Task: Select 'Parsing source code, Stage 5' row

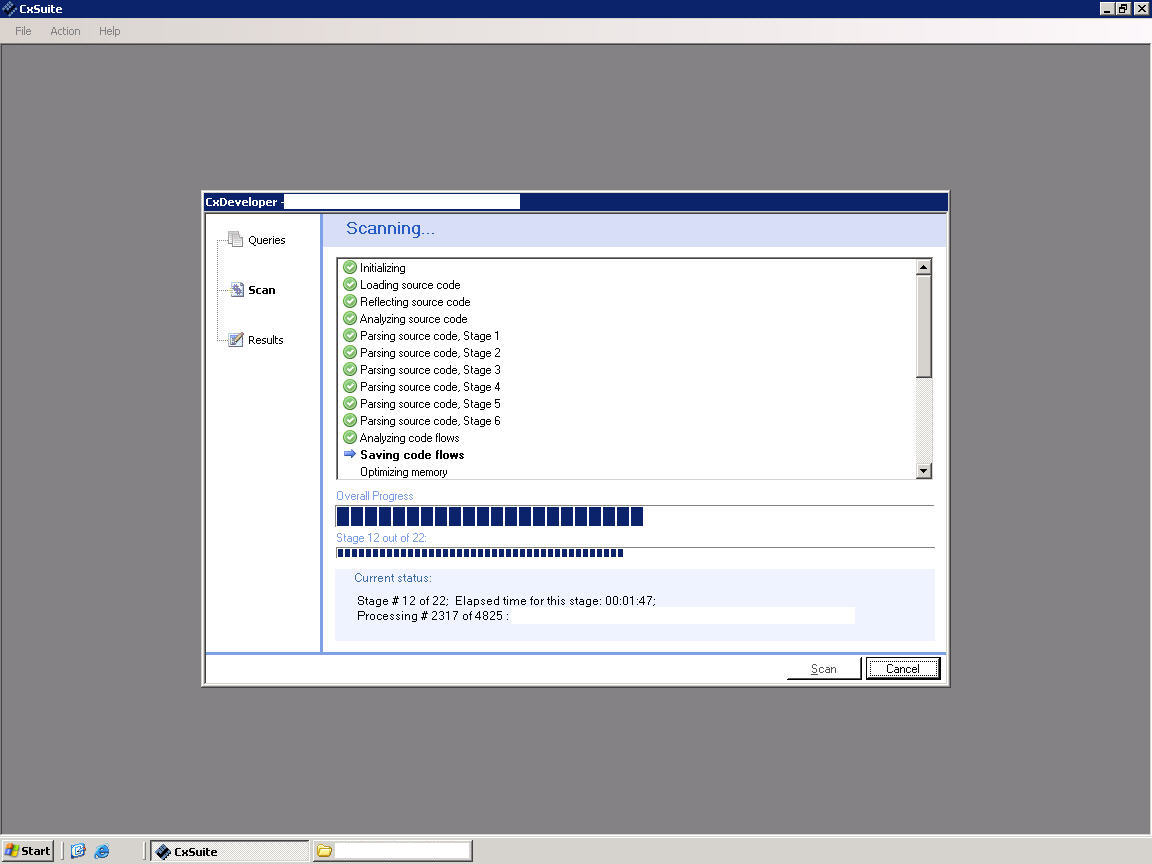Action: click(628, 403)
